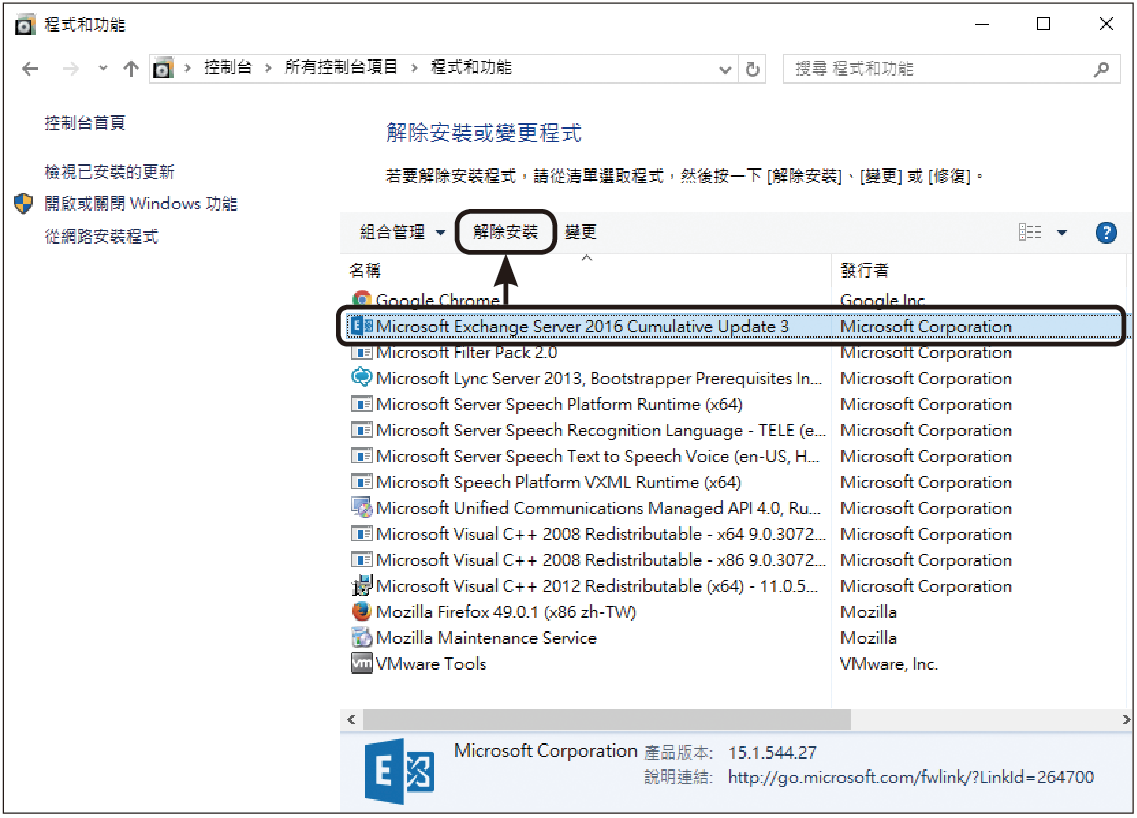Select the 所有控制台項目 breadcrumb
This screenshot has height=818, width=1137.
[341, 67]
